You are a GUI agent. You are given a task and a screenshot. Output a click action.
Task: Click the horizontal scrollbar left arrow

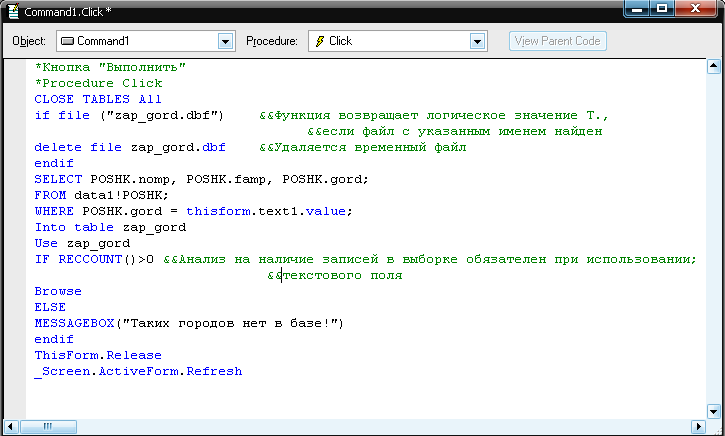pos(11,426)
